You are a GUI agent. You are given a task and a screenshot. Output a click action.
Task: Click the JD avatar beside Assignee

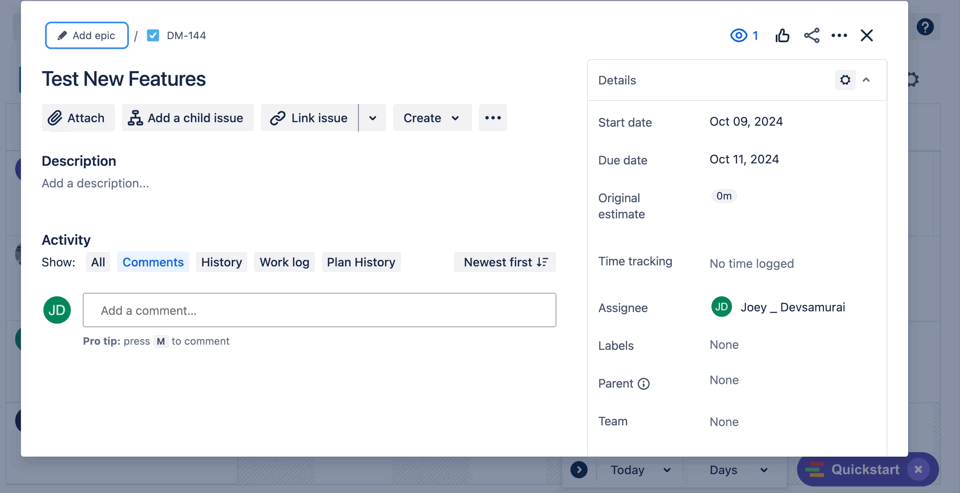click(721, 307)
